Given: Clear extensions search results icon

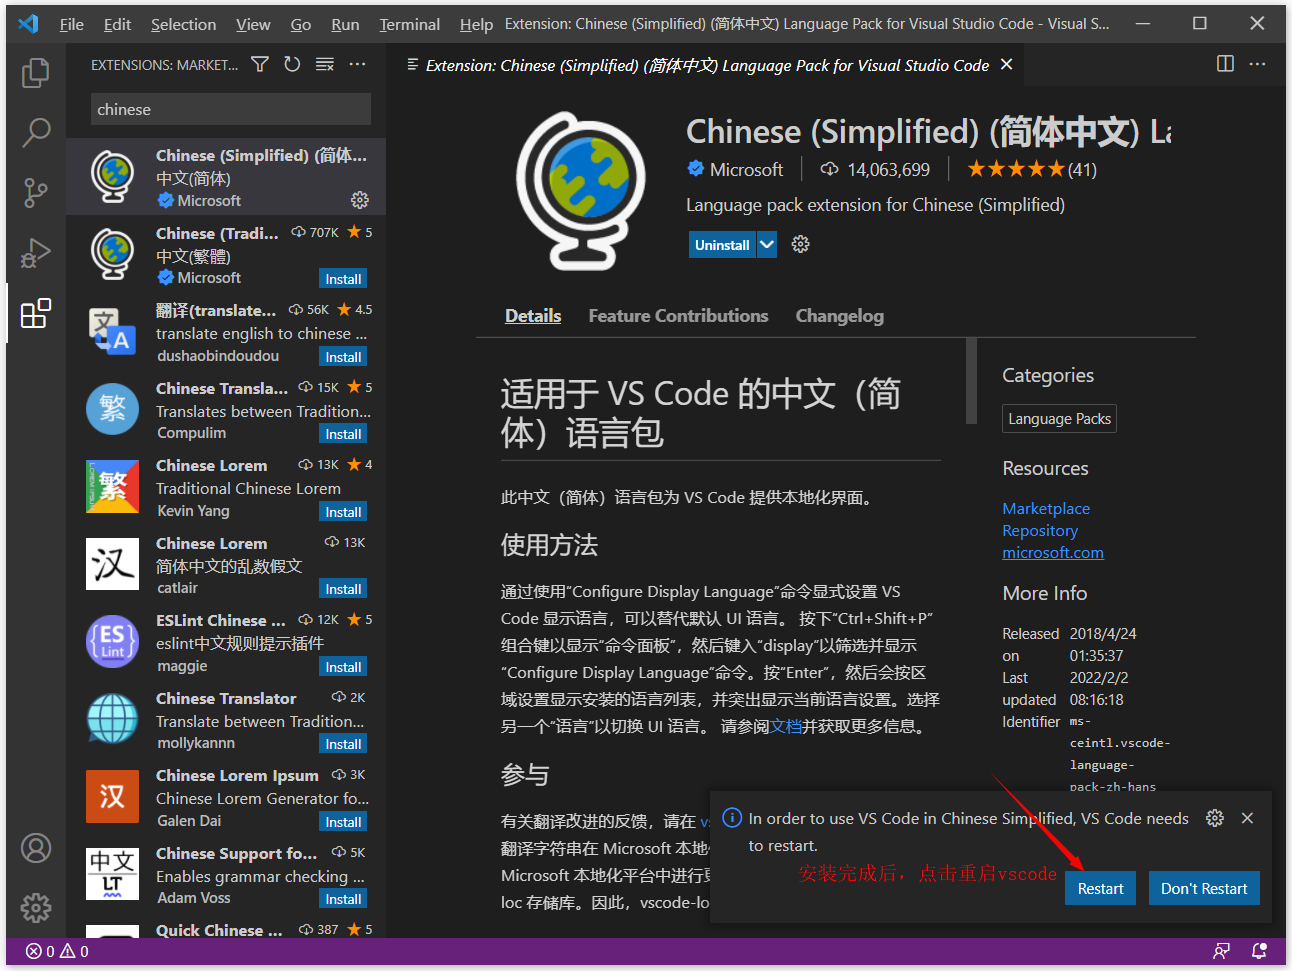Looking at the screenshot, I should (325, 64).
